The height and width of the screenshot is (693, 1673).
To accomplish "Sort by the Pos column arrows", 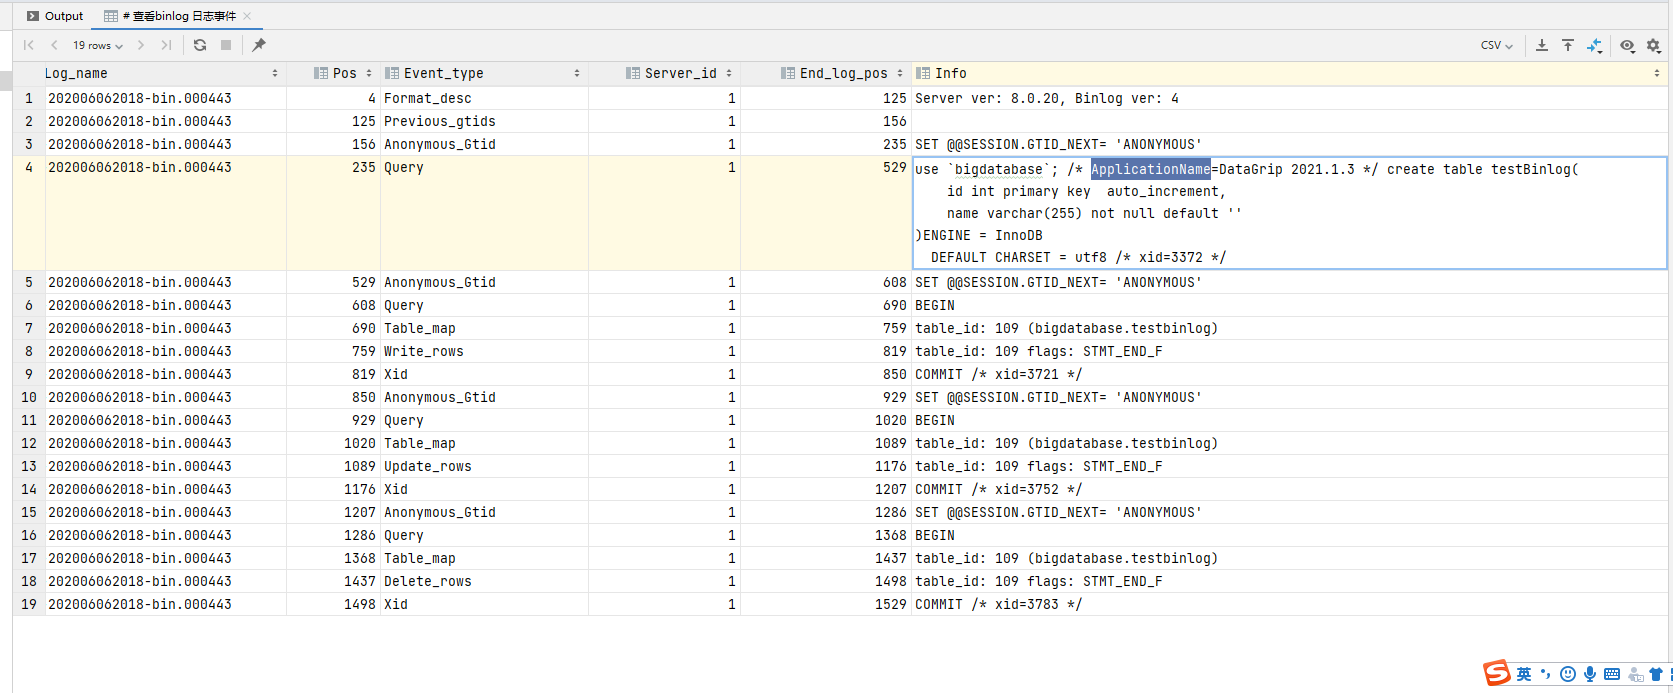I will point(369,73).
